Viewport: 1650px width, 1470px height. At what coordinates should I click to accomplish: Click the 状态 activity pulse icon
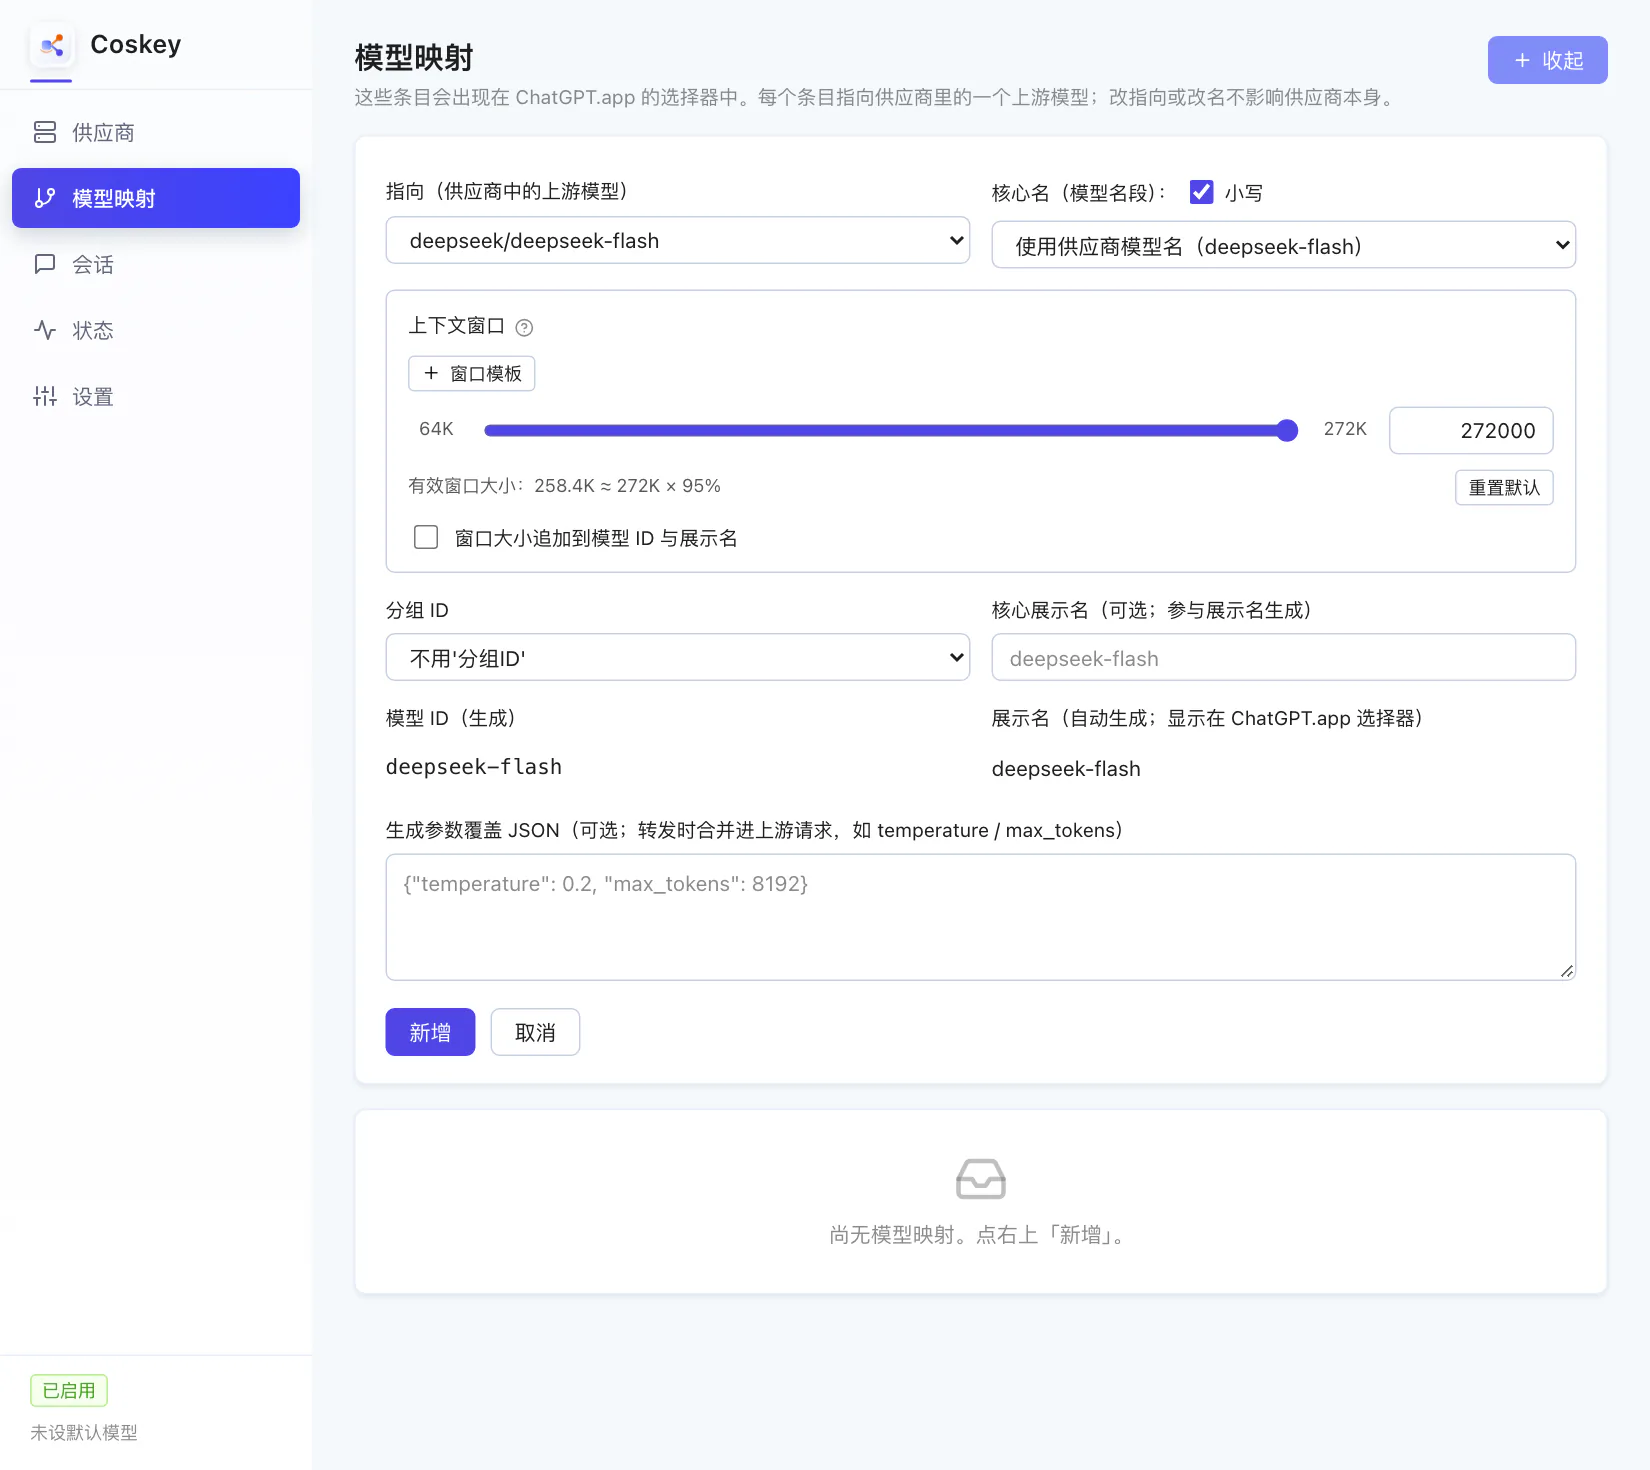[45, 330]
